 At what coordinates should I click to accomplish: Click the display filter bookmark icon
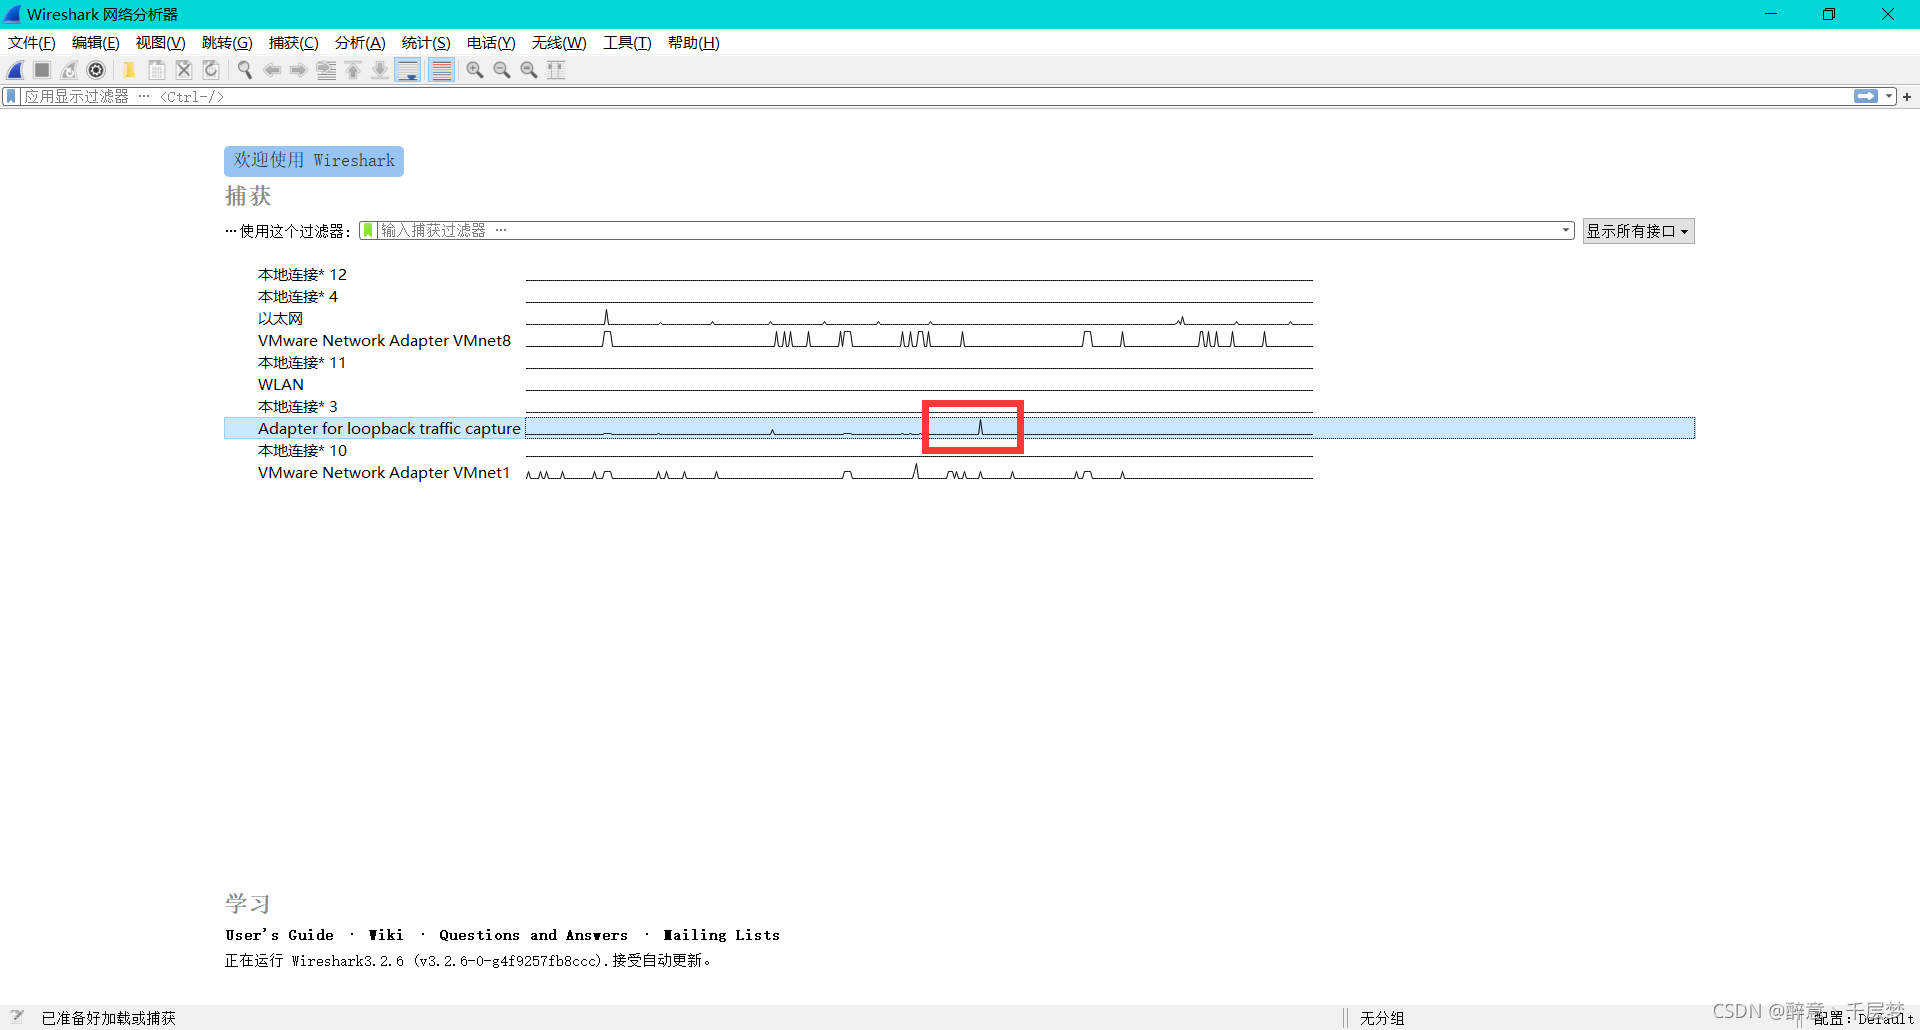pos(11,97)
